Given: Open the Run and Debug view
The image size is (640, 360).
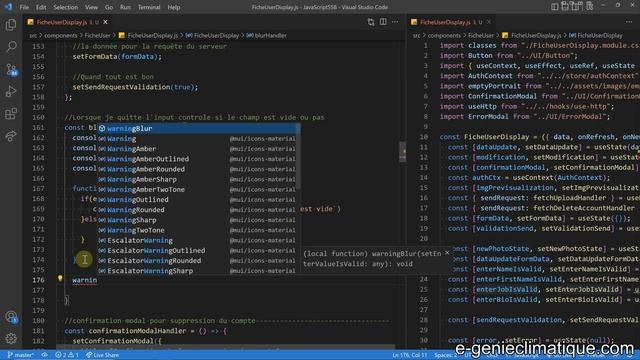Looking at the screenshot, I should (x=11, y=91).
